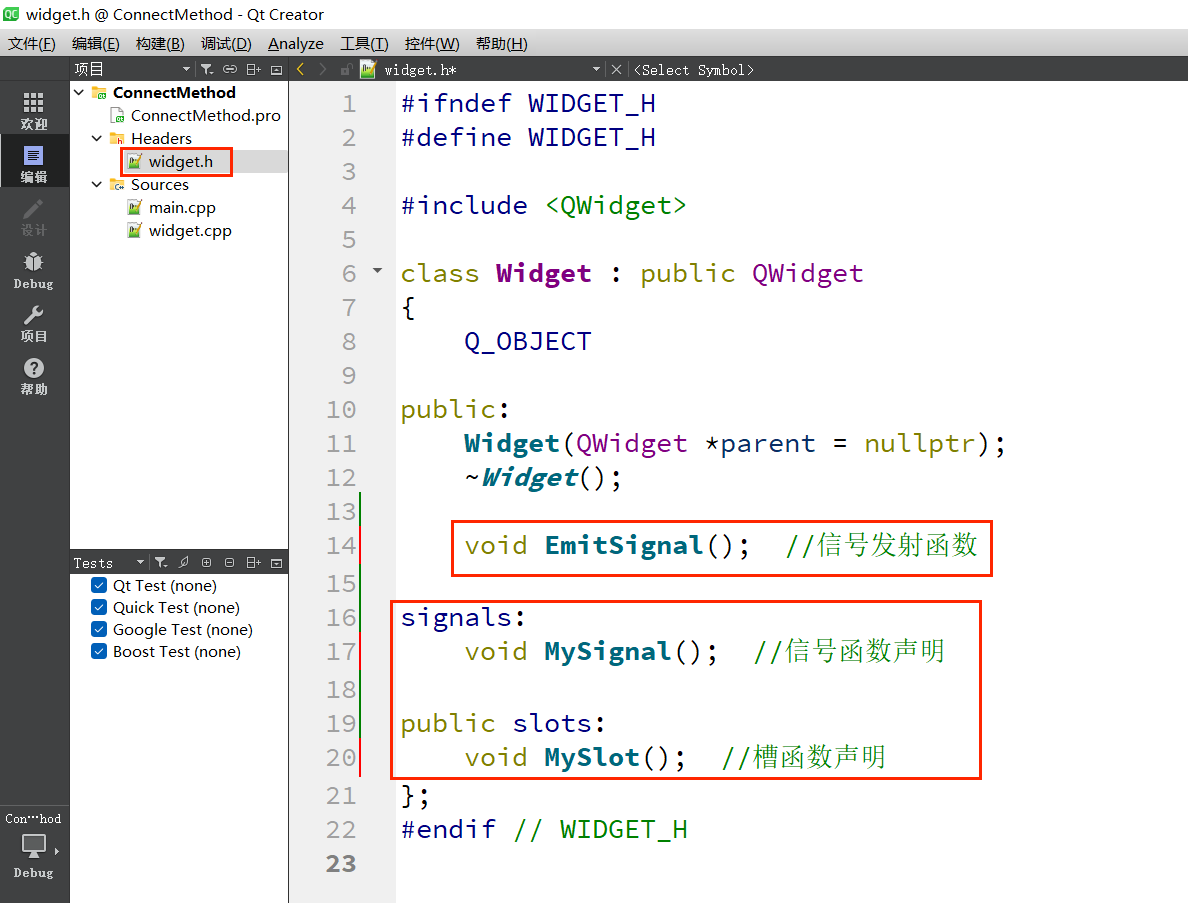The height and width of the screenshot is (903, 1188).
Task: Place cursor on MySlot declaration
Action: (x=592, y=758)
